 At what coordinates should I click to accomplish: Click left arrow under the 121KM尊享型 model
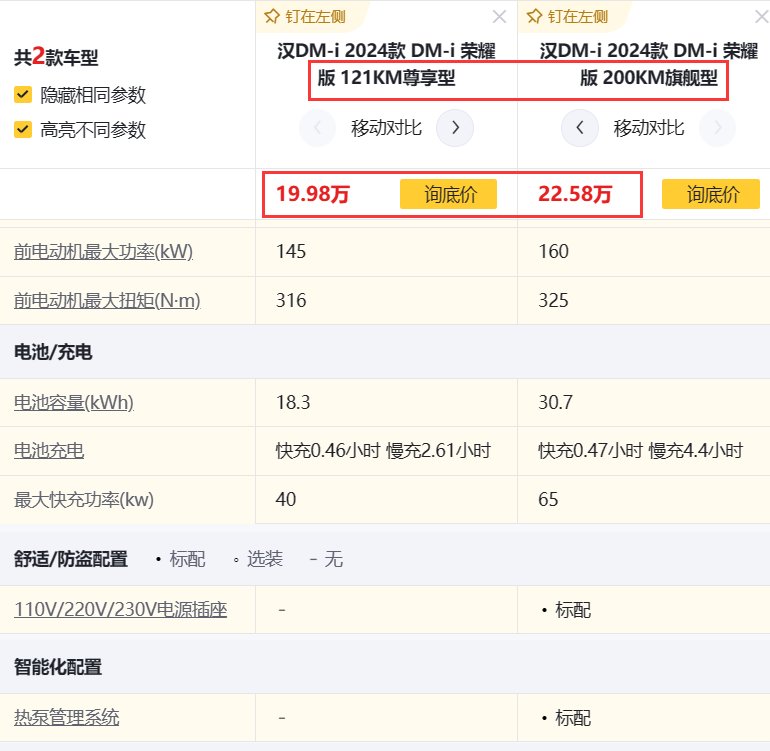click(x=318, y=128)
